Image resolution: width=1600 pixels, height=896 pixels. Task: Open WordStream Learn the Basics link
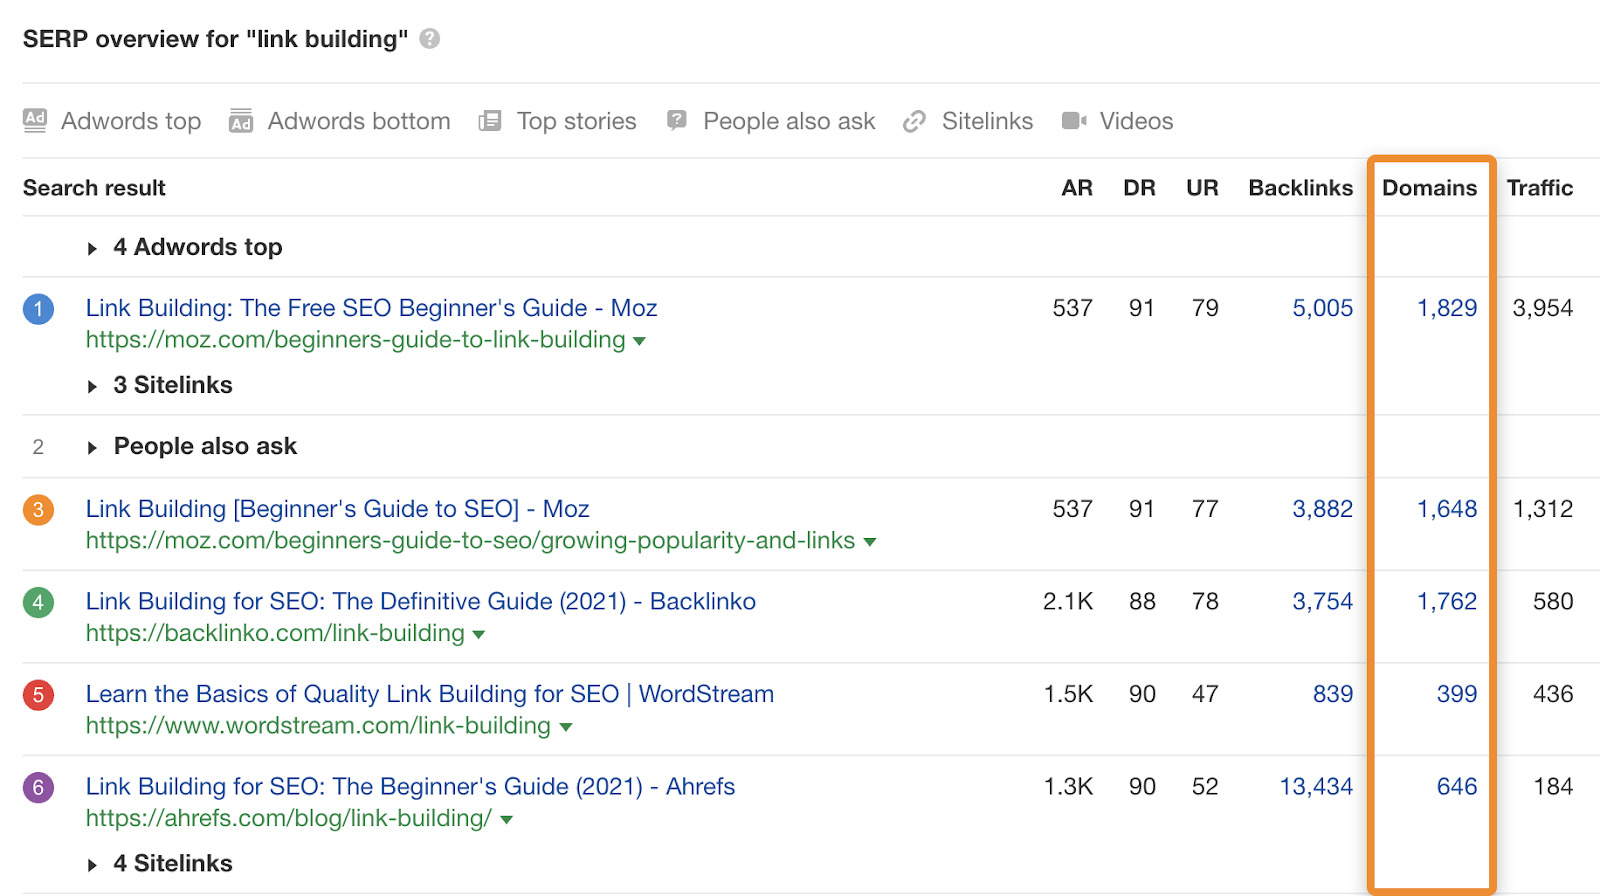[x=429, y=694]
